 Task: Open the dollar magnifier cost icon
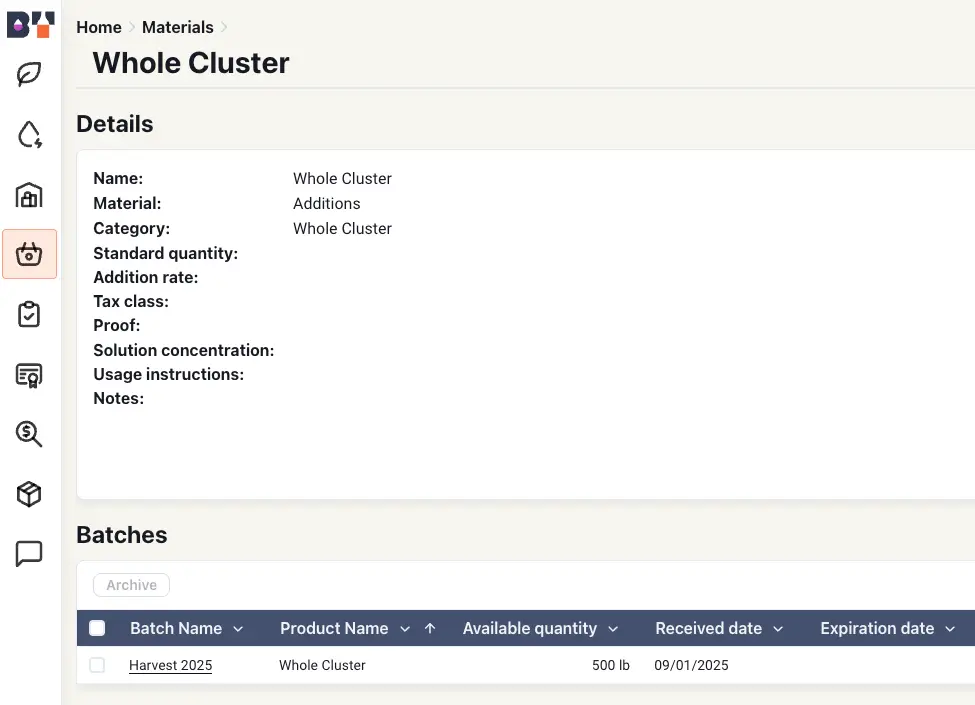point(29,433)
